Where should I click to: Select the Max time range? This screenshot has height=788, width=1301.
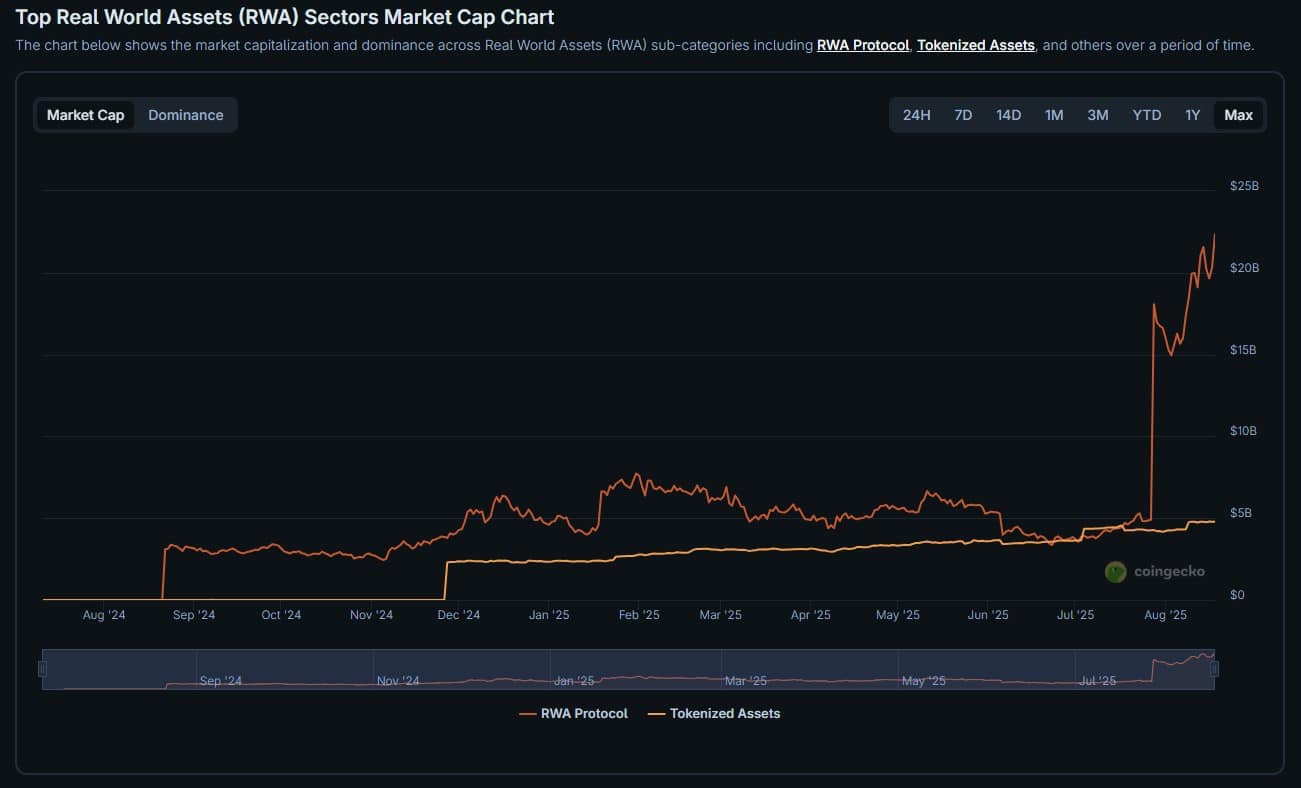[x=1238, y=114]
